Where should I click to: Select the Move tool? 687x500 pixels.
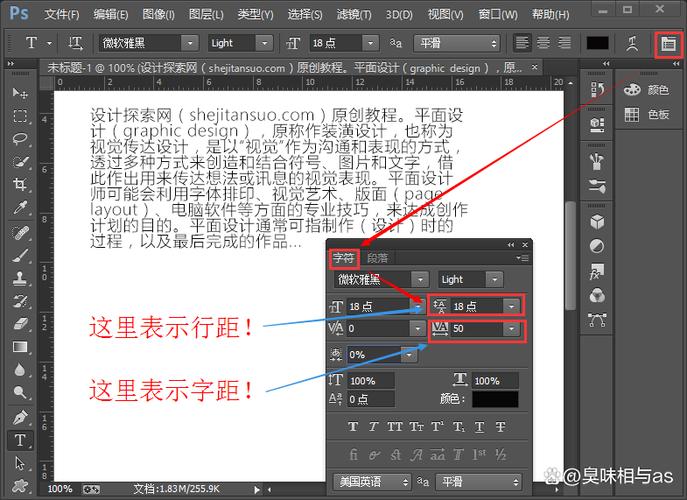pyautogui.click(x=20, y=93)
